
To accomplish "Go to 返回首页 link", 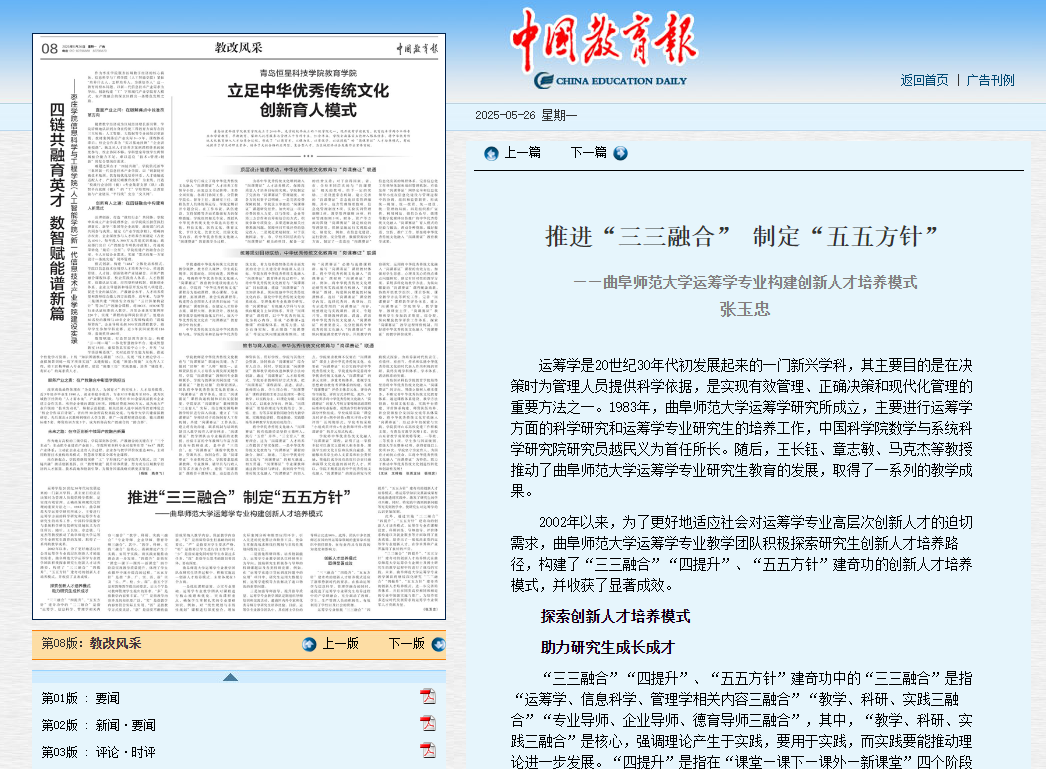I will pyautogui.click(x=924, y=80).
